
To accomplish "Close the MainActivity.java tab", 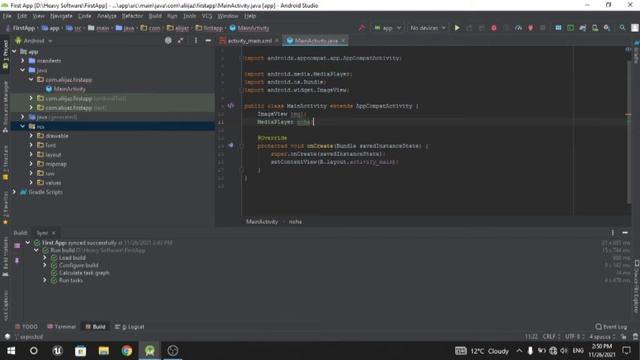I will (x=343, y=40).
